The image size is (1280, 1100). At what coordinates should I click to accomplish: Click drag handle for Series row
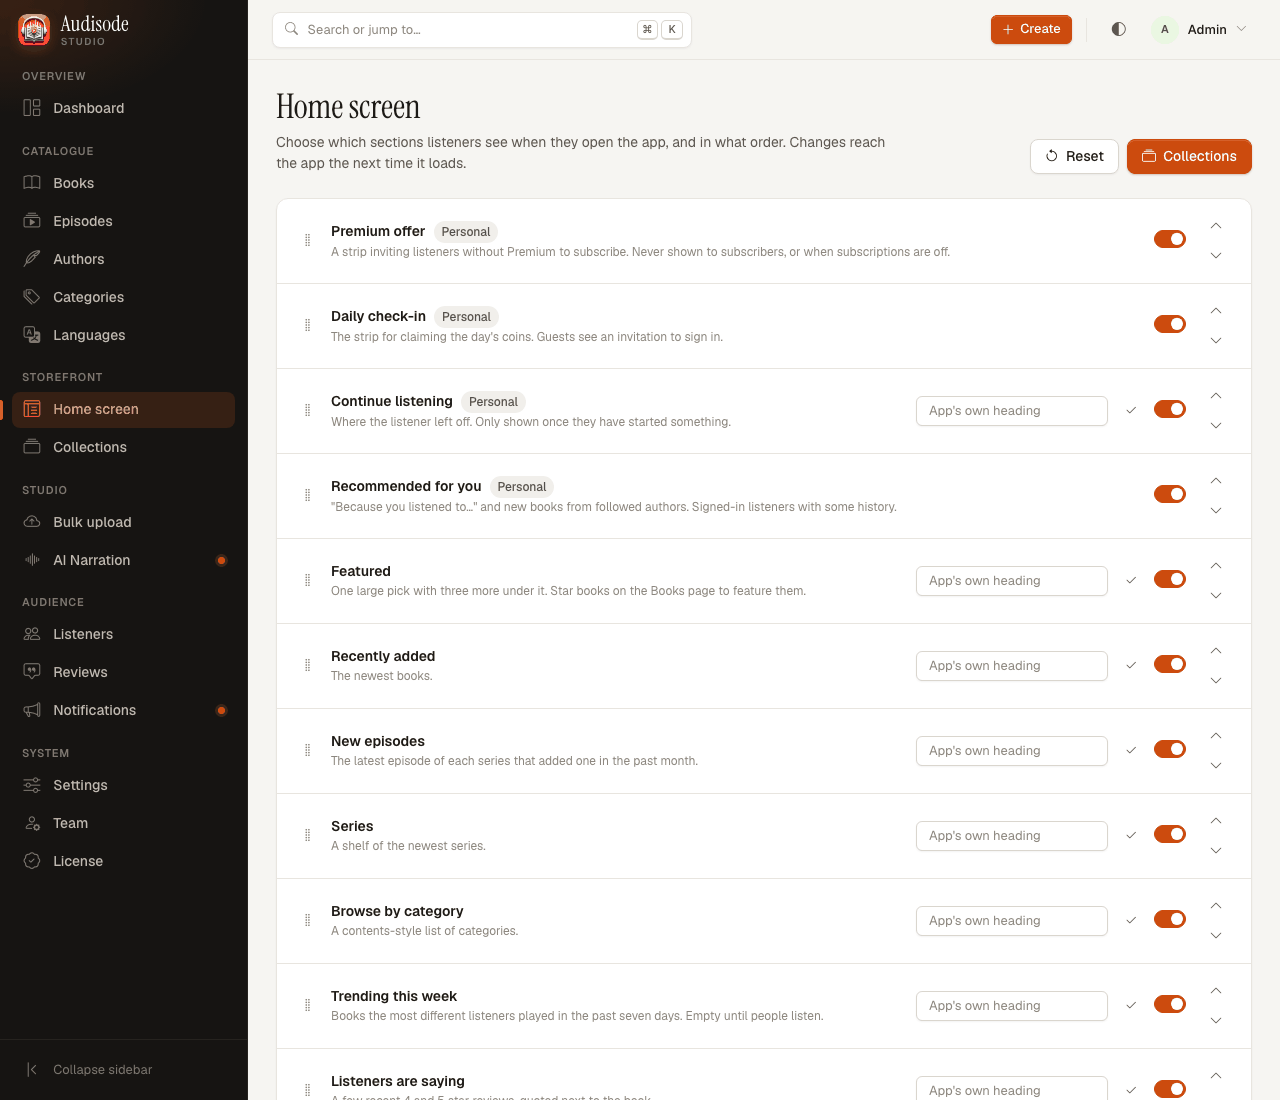[307, 835]
